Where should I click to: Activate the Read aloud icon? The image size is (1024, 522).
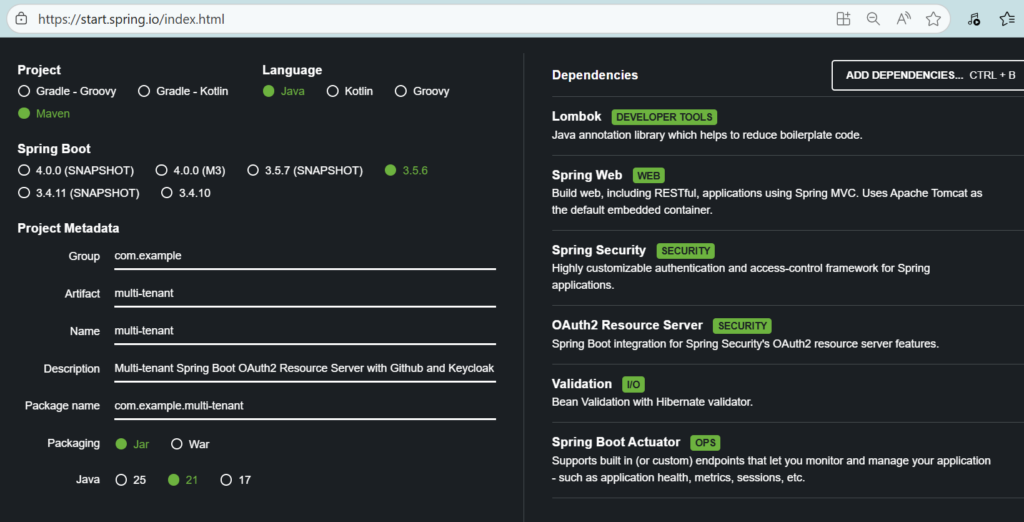(903, 19)
